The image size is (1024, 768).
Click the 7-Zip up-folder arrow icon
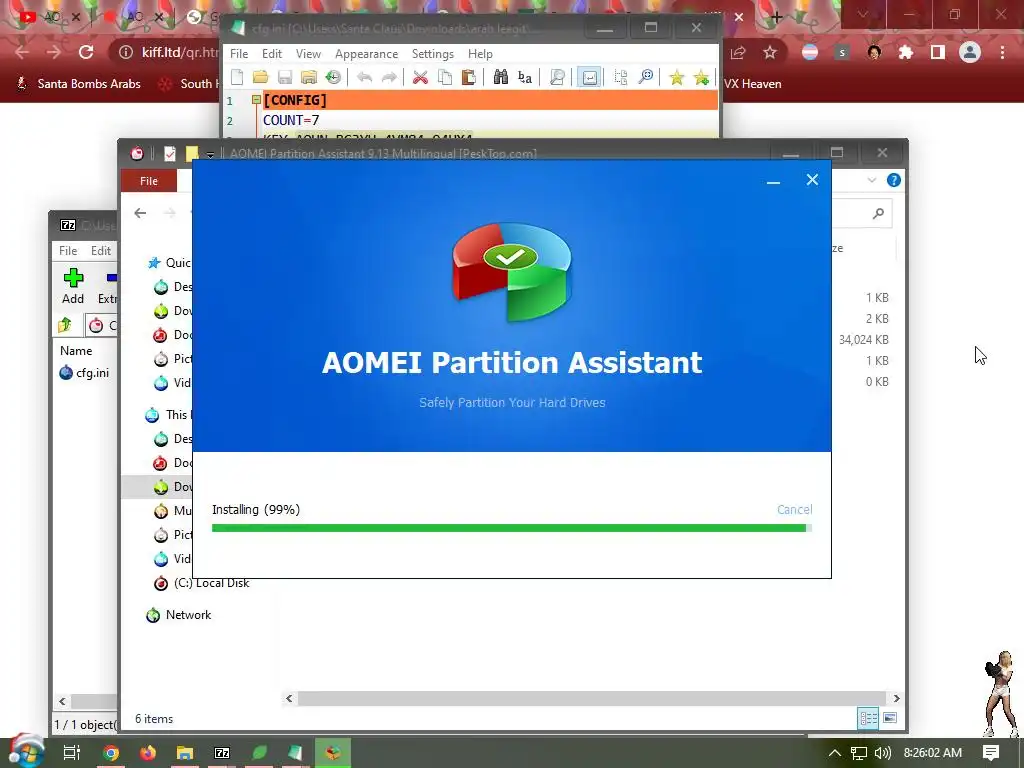click(x=65, y=325)
